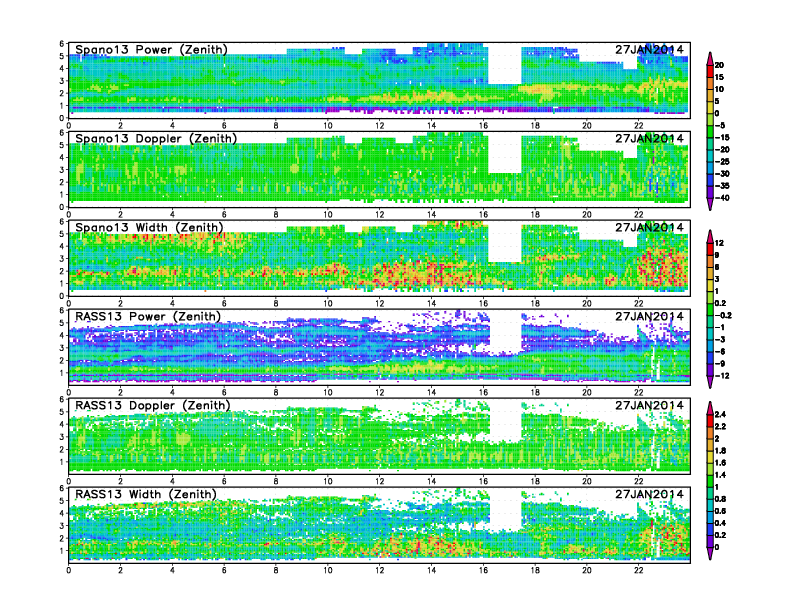Click the "Spano13 Width (Zenith)" panel title
Image resolution: width=792 pixels, height=612 pixels.
(x=149, y=228)
